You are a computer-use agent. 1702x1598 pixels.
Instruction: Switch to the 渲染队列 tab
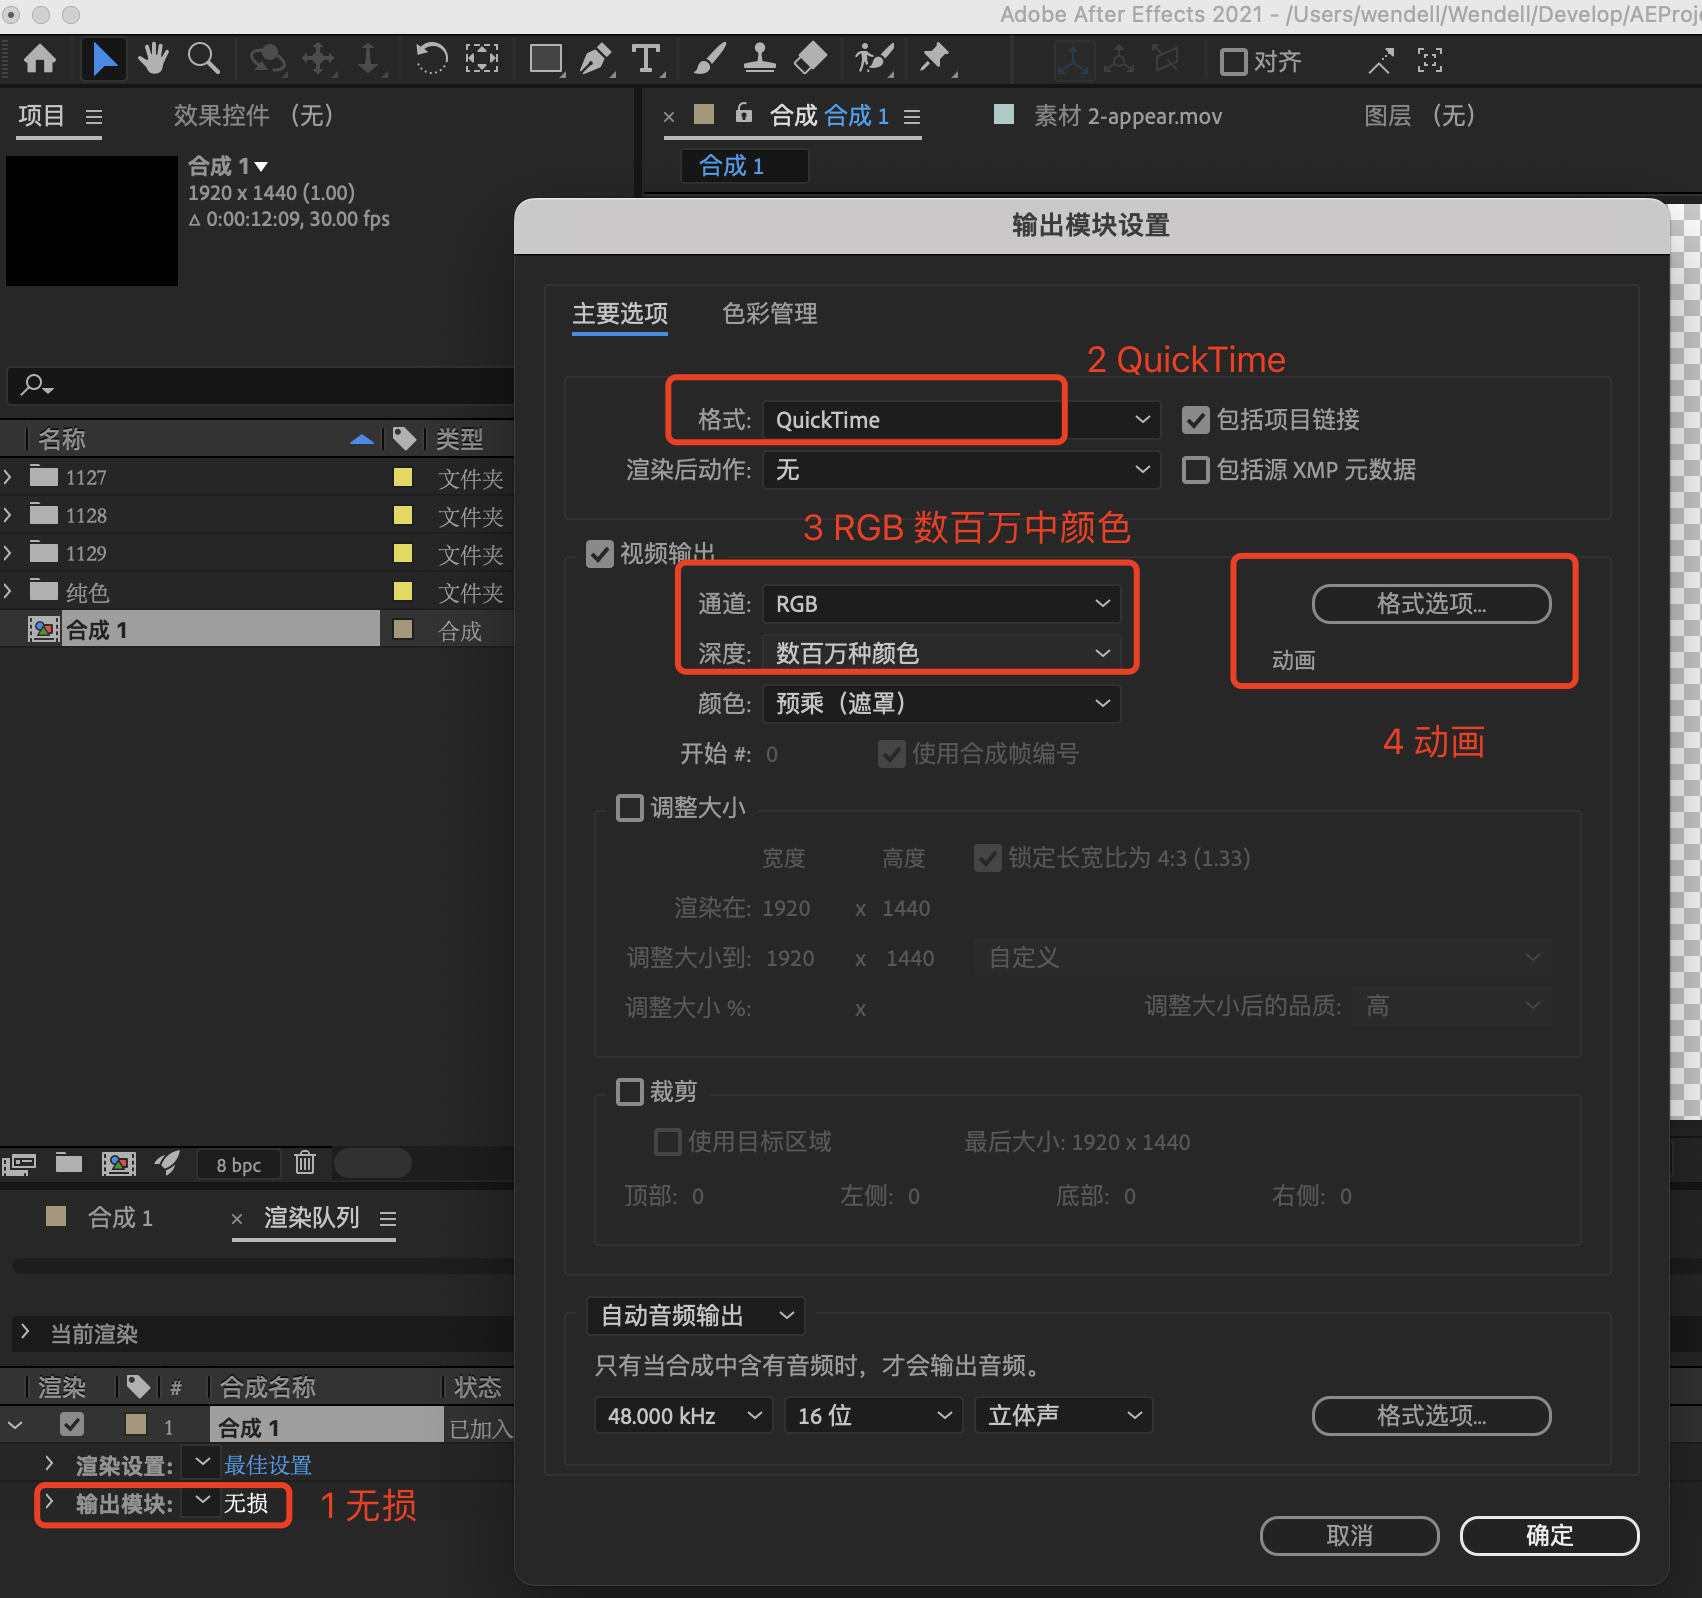coord(311,1218)
